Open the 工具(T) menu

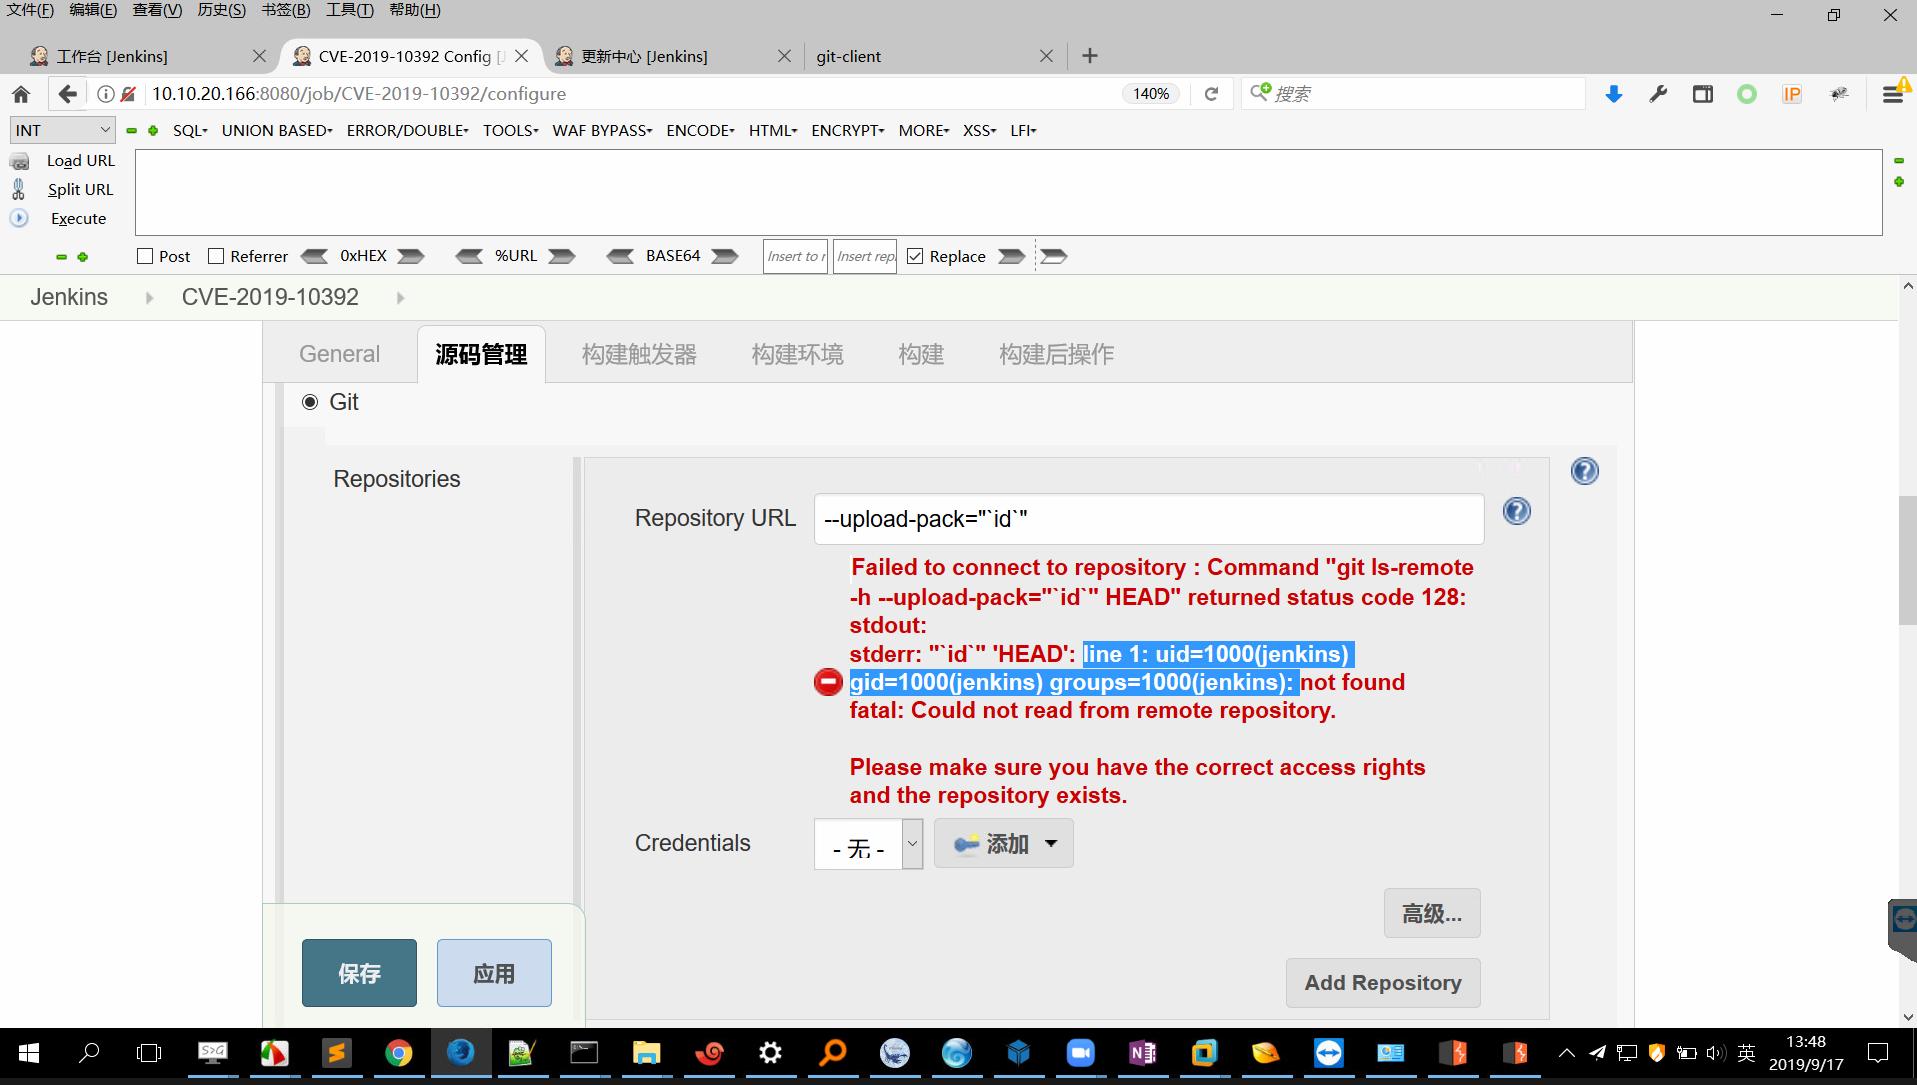coord(349,10)
